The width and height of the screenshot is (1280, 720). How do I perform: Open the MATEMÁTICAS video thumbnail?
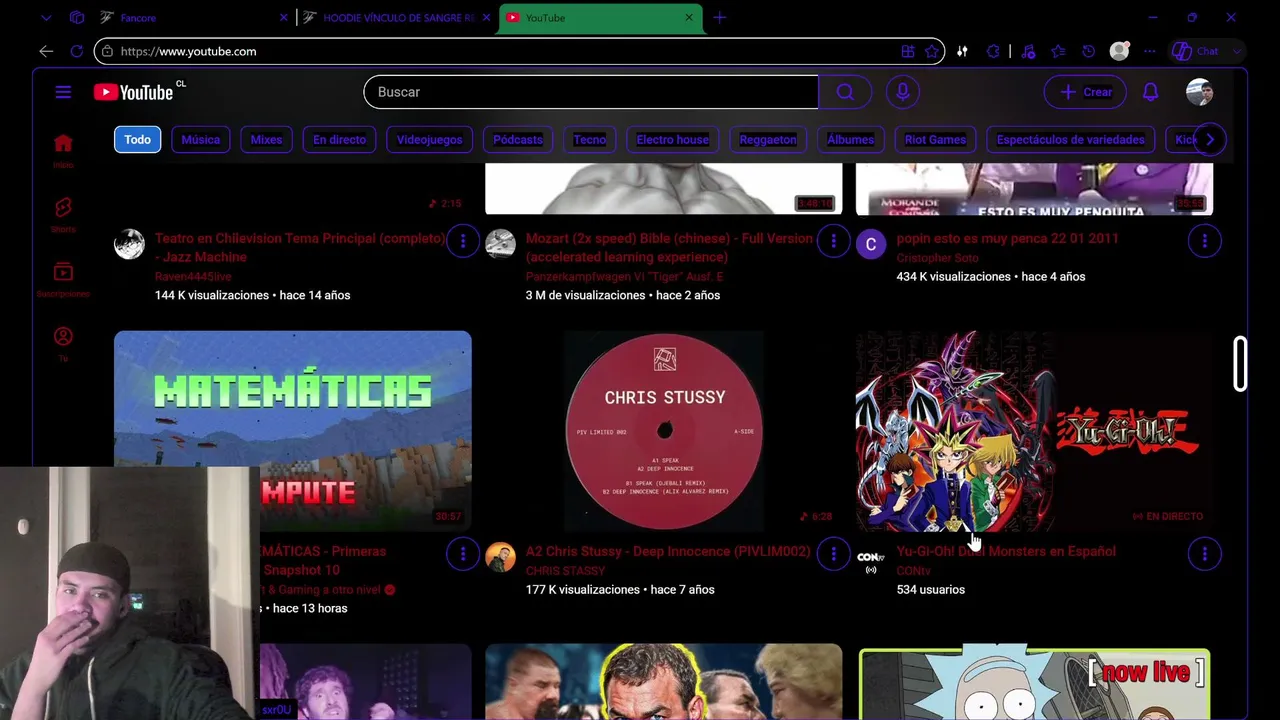[293, 430]
